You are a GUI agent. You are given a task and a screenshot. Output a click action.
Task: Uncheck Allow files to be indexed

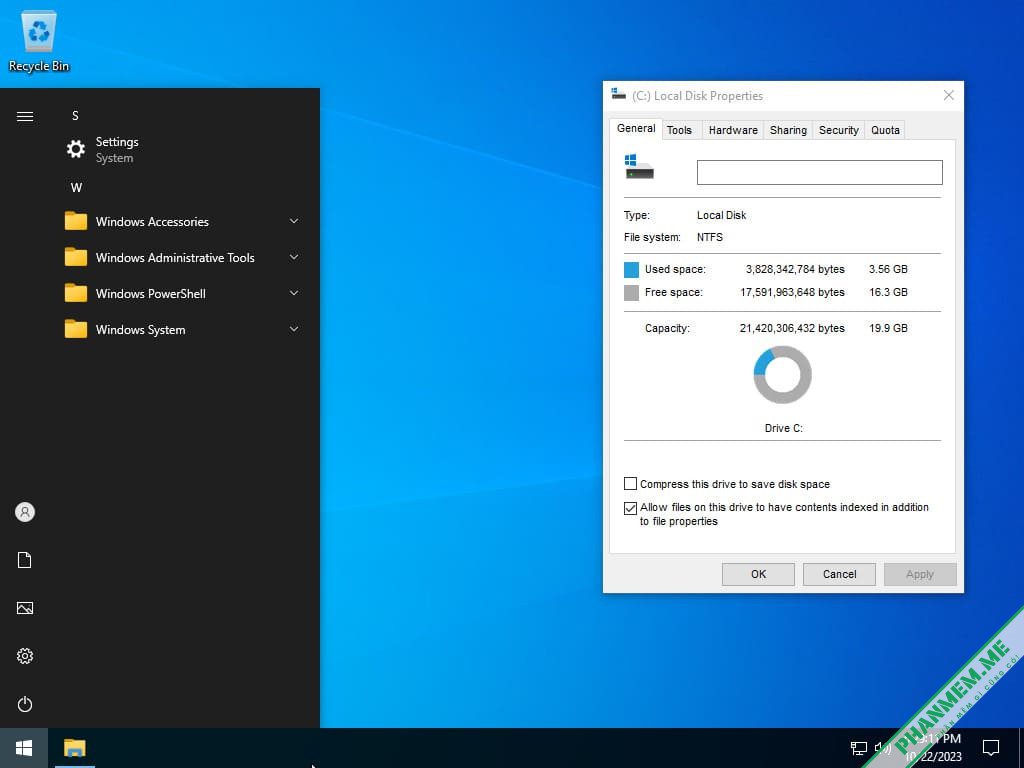[x=630, y=508]
